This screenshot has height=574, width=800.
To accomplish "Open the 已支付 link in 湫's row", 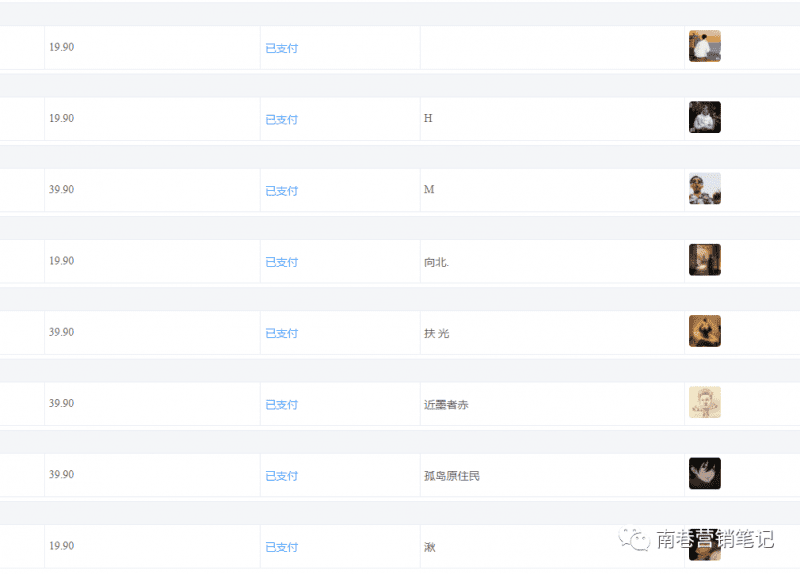I will click(281, 547).
